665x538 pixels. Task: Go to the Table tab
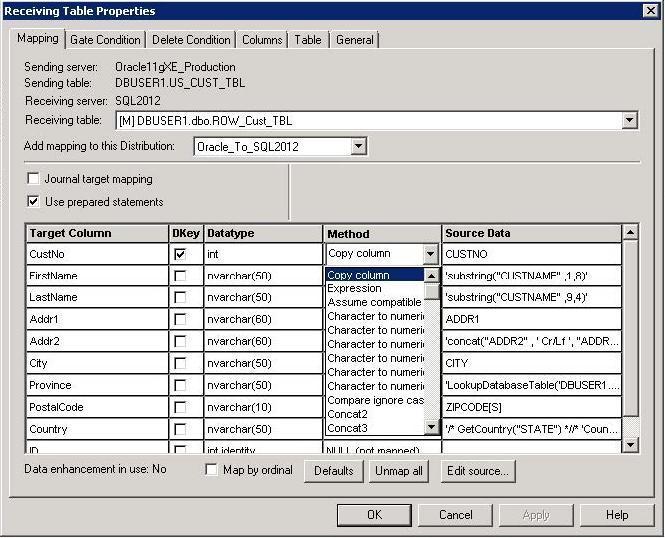coord(308,40)
